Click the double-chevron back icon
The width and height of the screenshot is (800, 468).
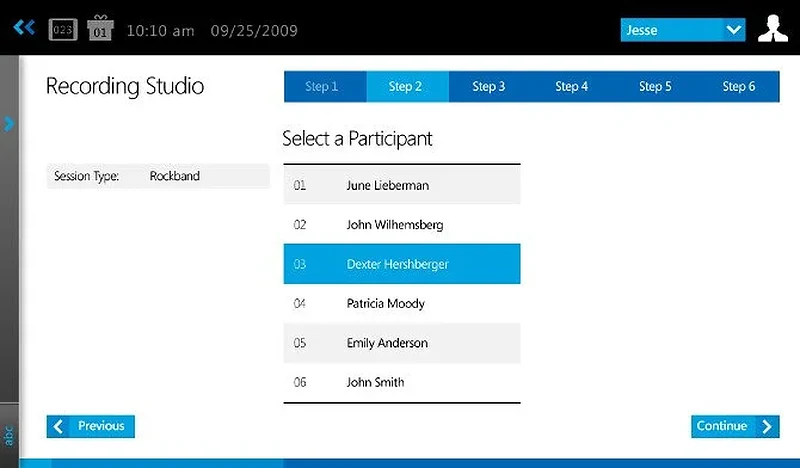[x=24, y=27]
